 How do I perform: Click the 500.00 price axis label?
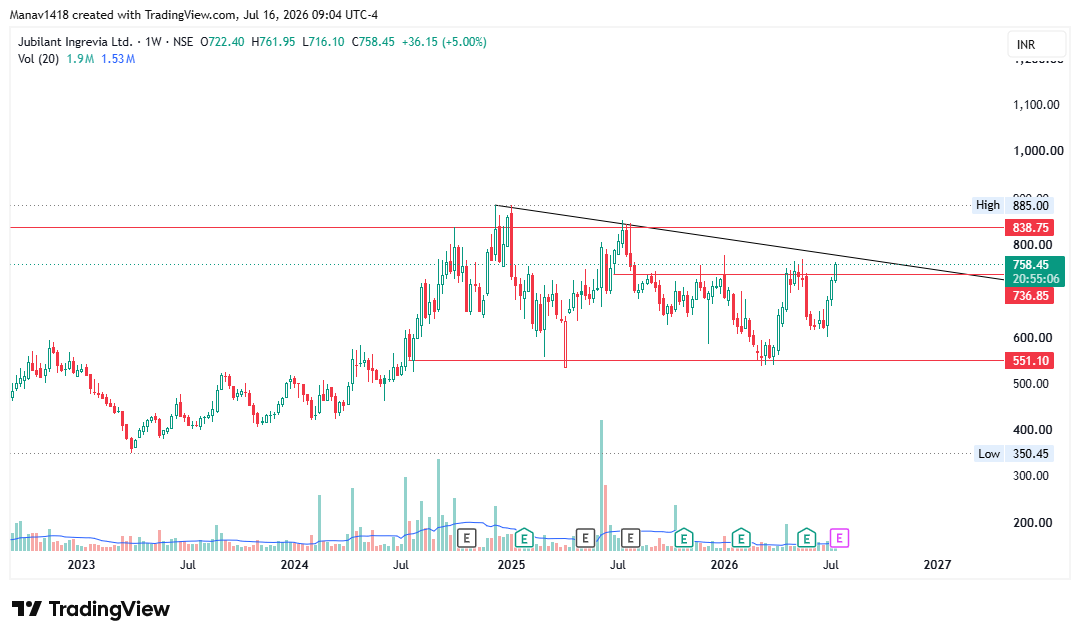coord(1032,384)
